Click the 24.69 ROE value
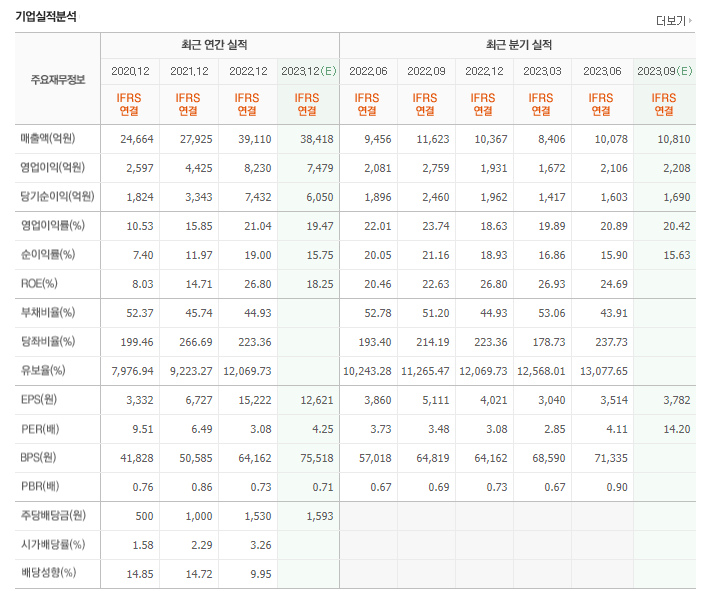Screen dimensions: 705x591 pos(614,284)
